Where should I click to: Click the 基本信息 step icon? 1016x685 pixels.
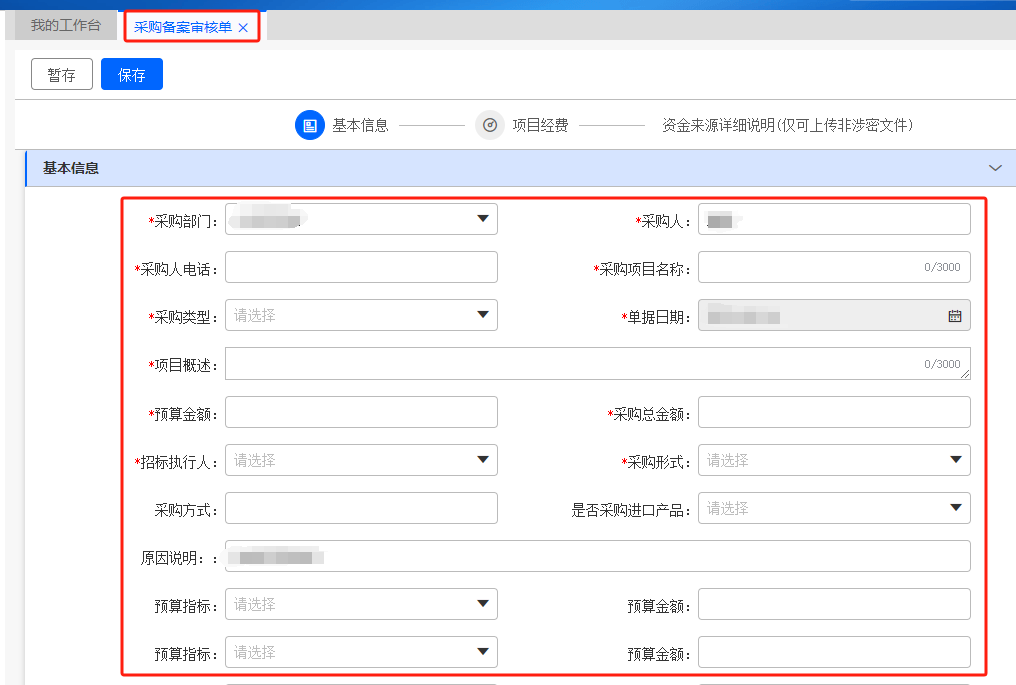[x=310, y=126]
